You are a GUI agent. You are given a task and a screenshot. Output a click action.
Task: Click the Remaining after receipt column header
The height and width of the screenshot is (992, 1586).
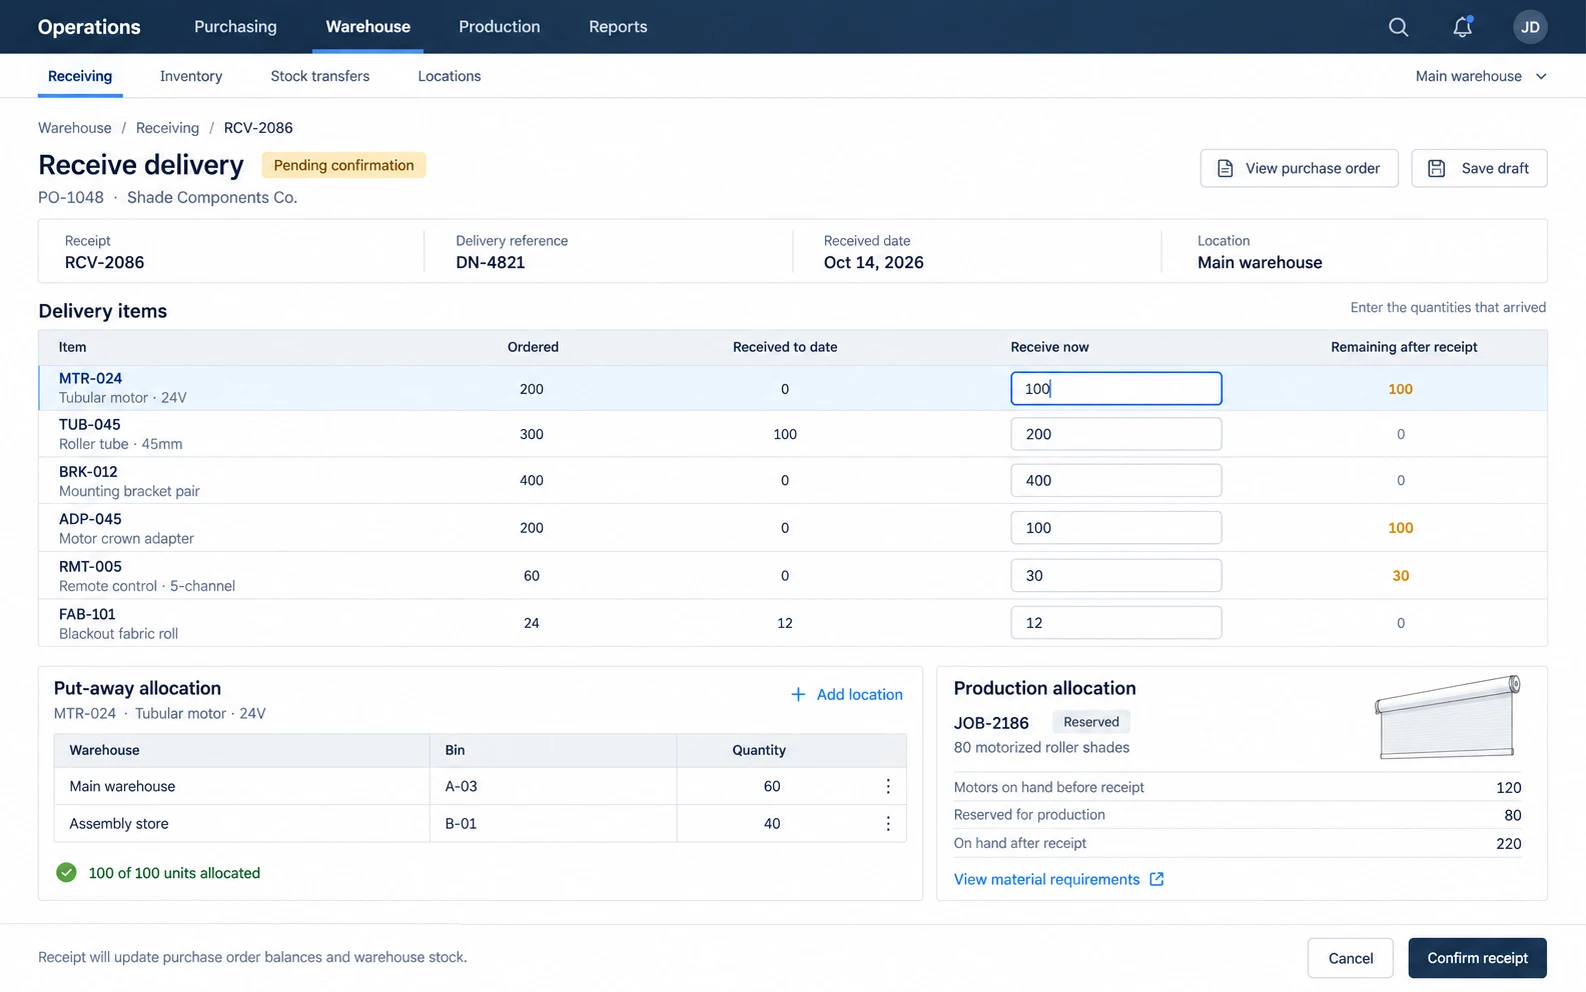tap(1404, 347)
